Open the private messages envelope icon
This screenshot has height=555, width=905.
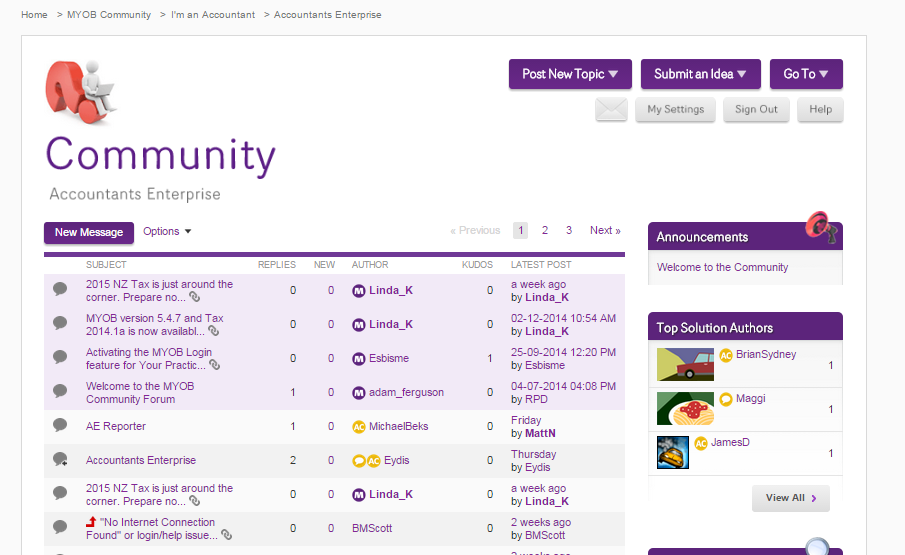(611, 109)
